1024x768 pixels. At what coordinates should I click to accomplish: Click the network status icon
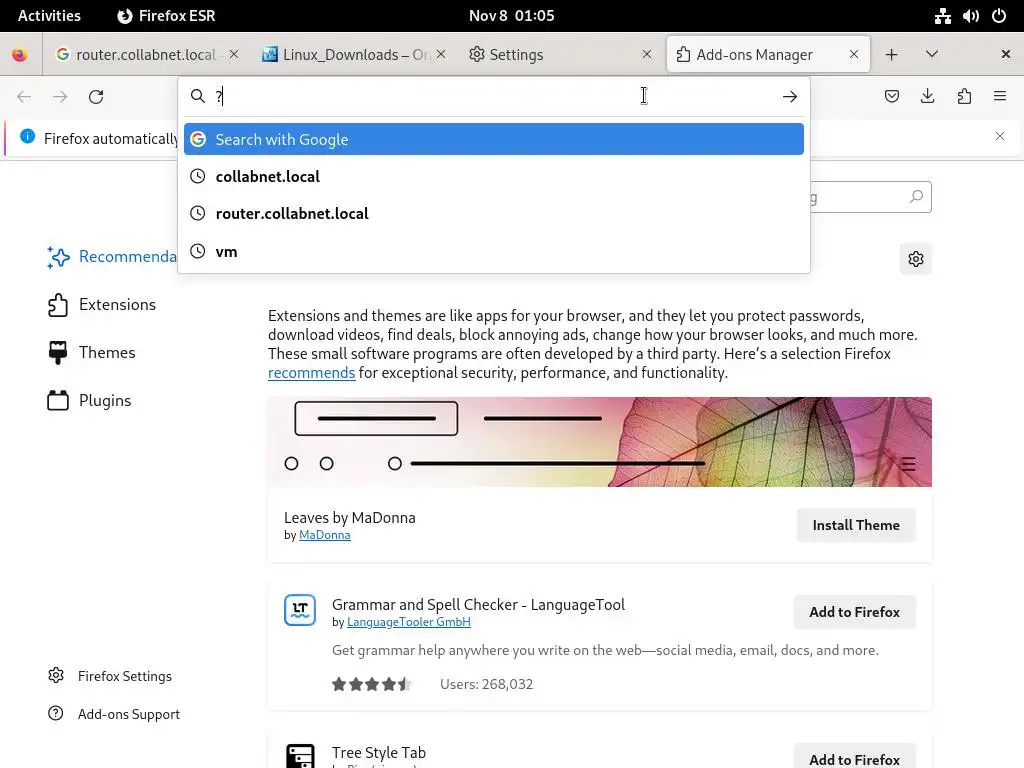(942, 16)
